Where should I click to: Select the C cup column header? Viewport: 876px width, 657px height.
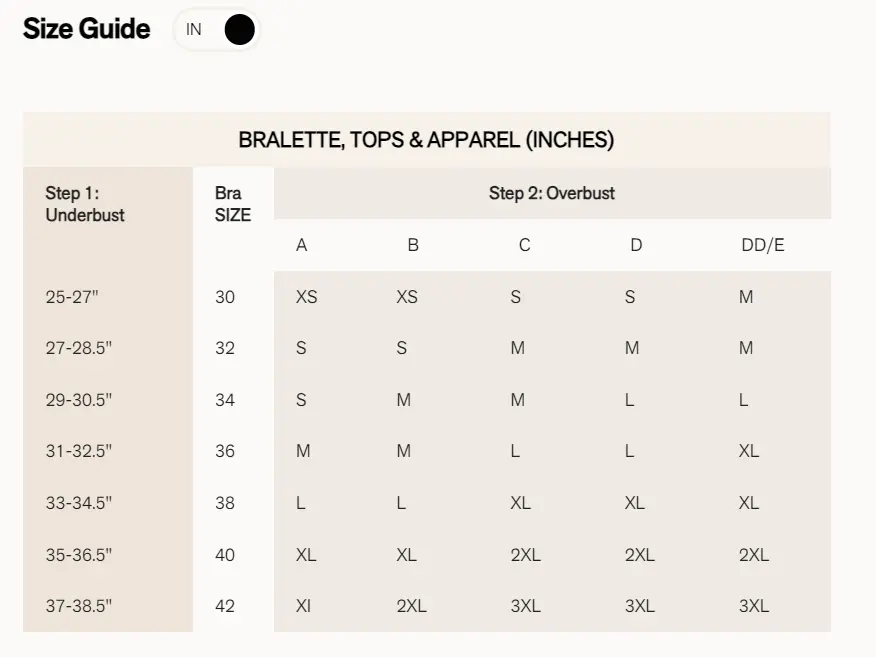524,245
